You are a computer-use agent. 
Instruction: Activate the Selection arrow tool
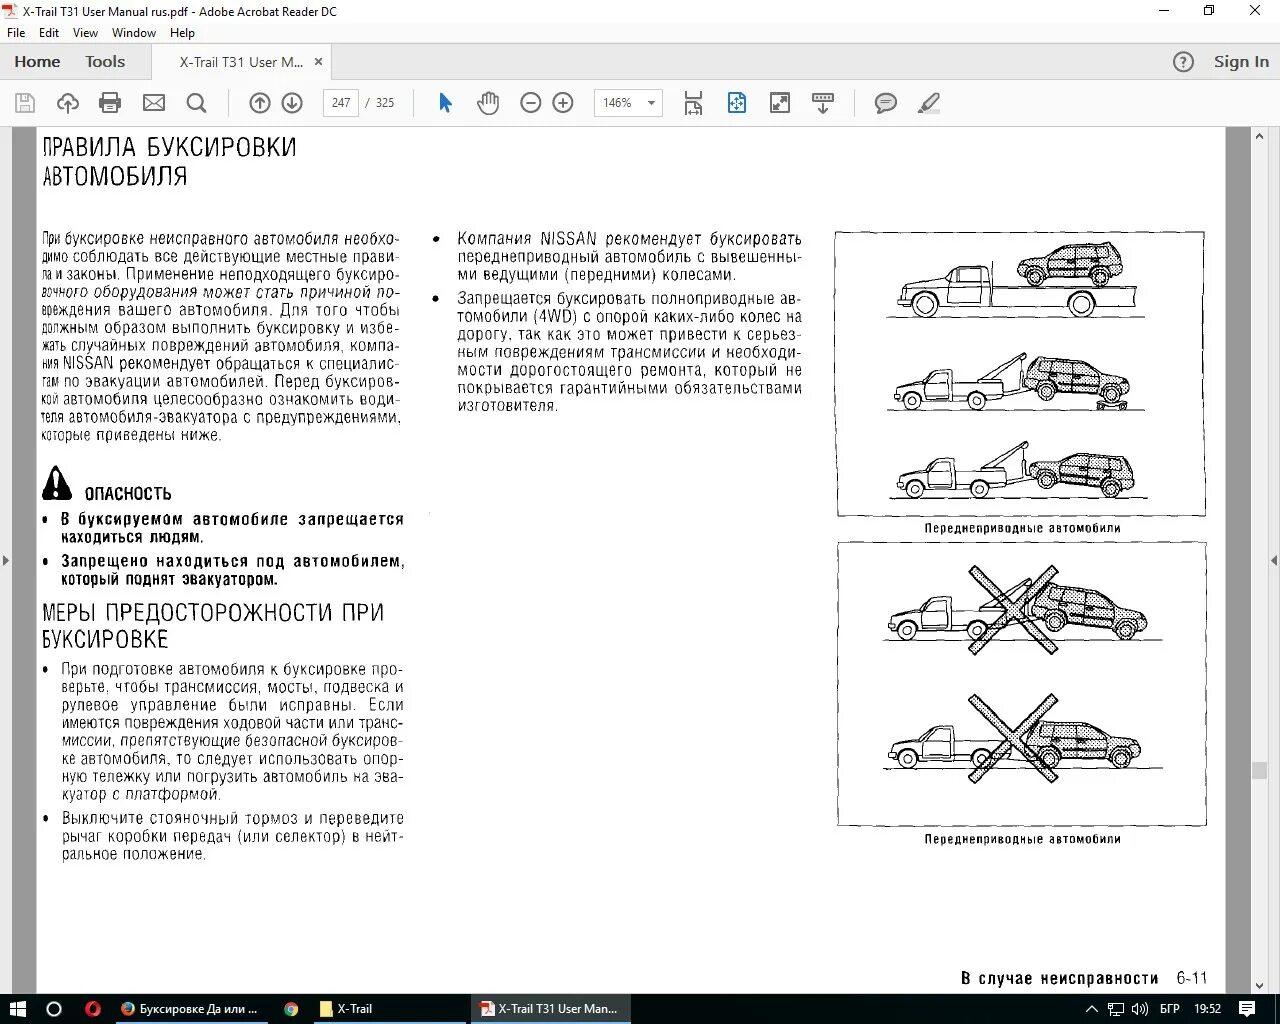(x=446, y=103)
